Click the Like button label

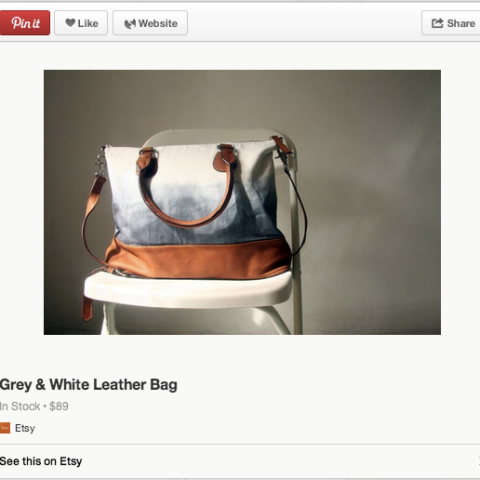coord(88,23)
